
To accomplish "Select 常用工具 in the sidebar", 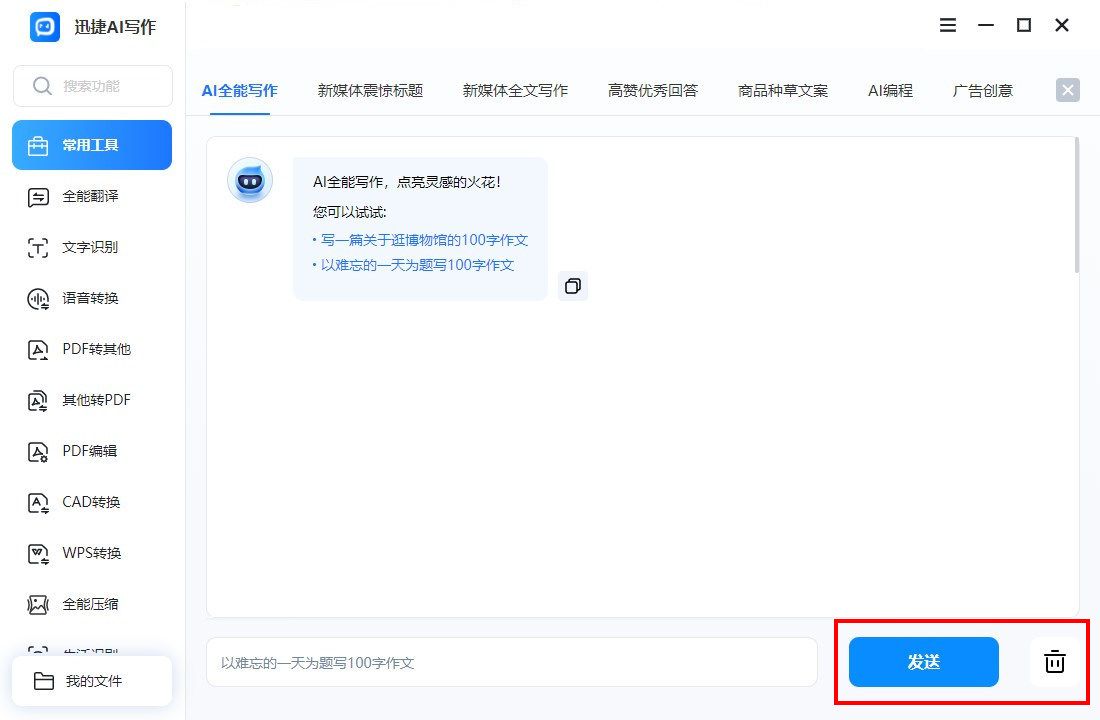I will [x=92, y=145].
